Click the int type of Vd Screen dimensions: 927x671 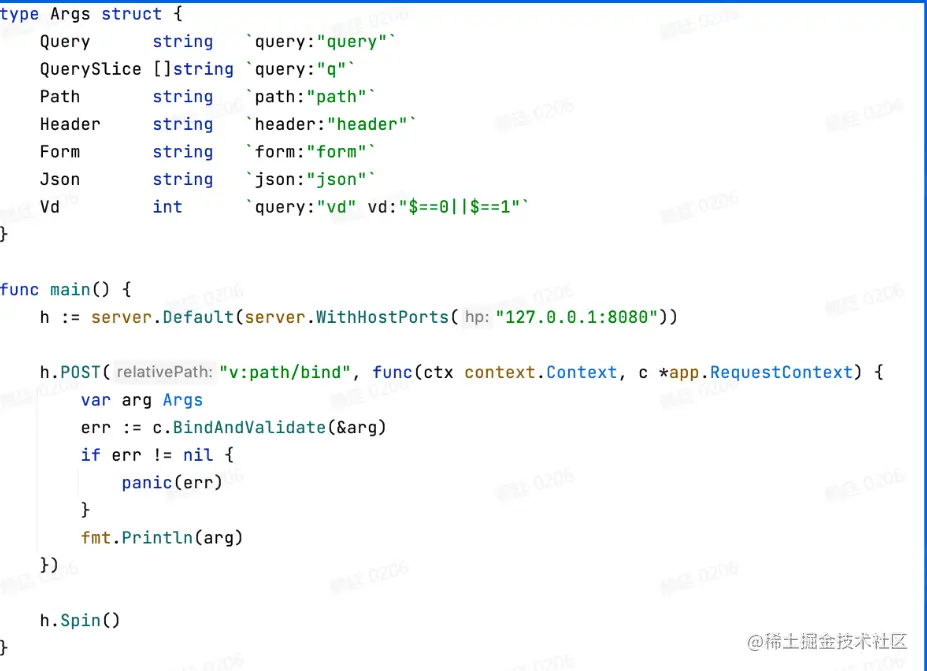coord(167,207)
